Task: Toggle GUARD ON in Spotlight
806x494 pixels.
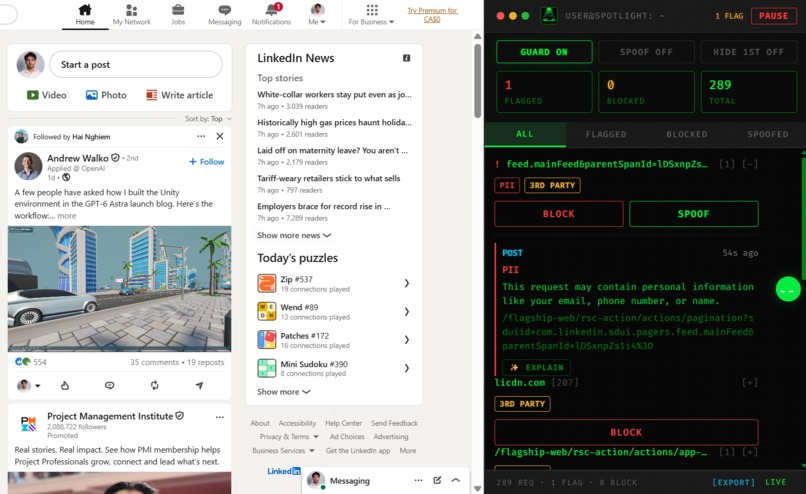Action: [x=544, y=52]
